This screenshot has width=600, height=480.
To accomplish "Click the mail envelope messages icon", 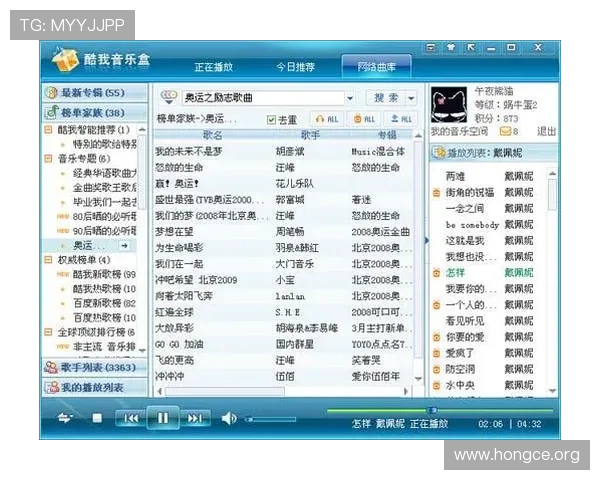I will 506,131.
